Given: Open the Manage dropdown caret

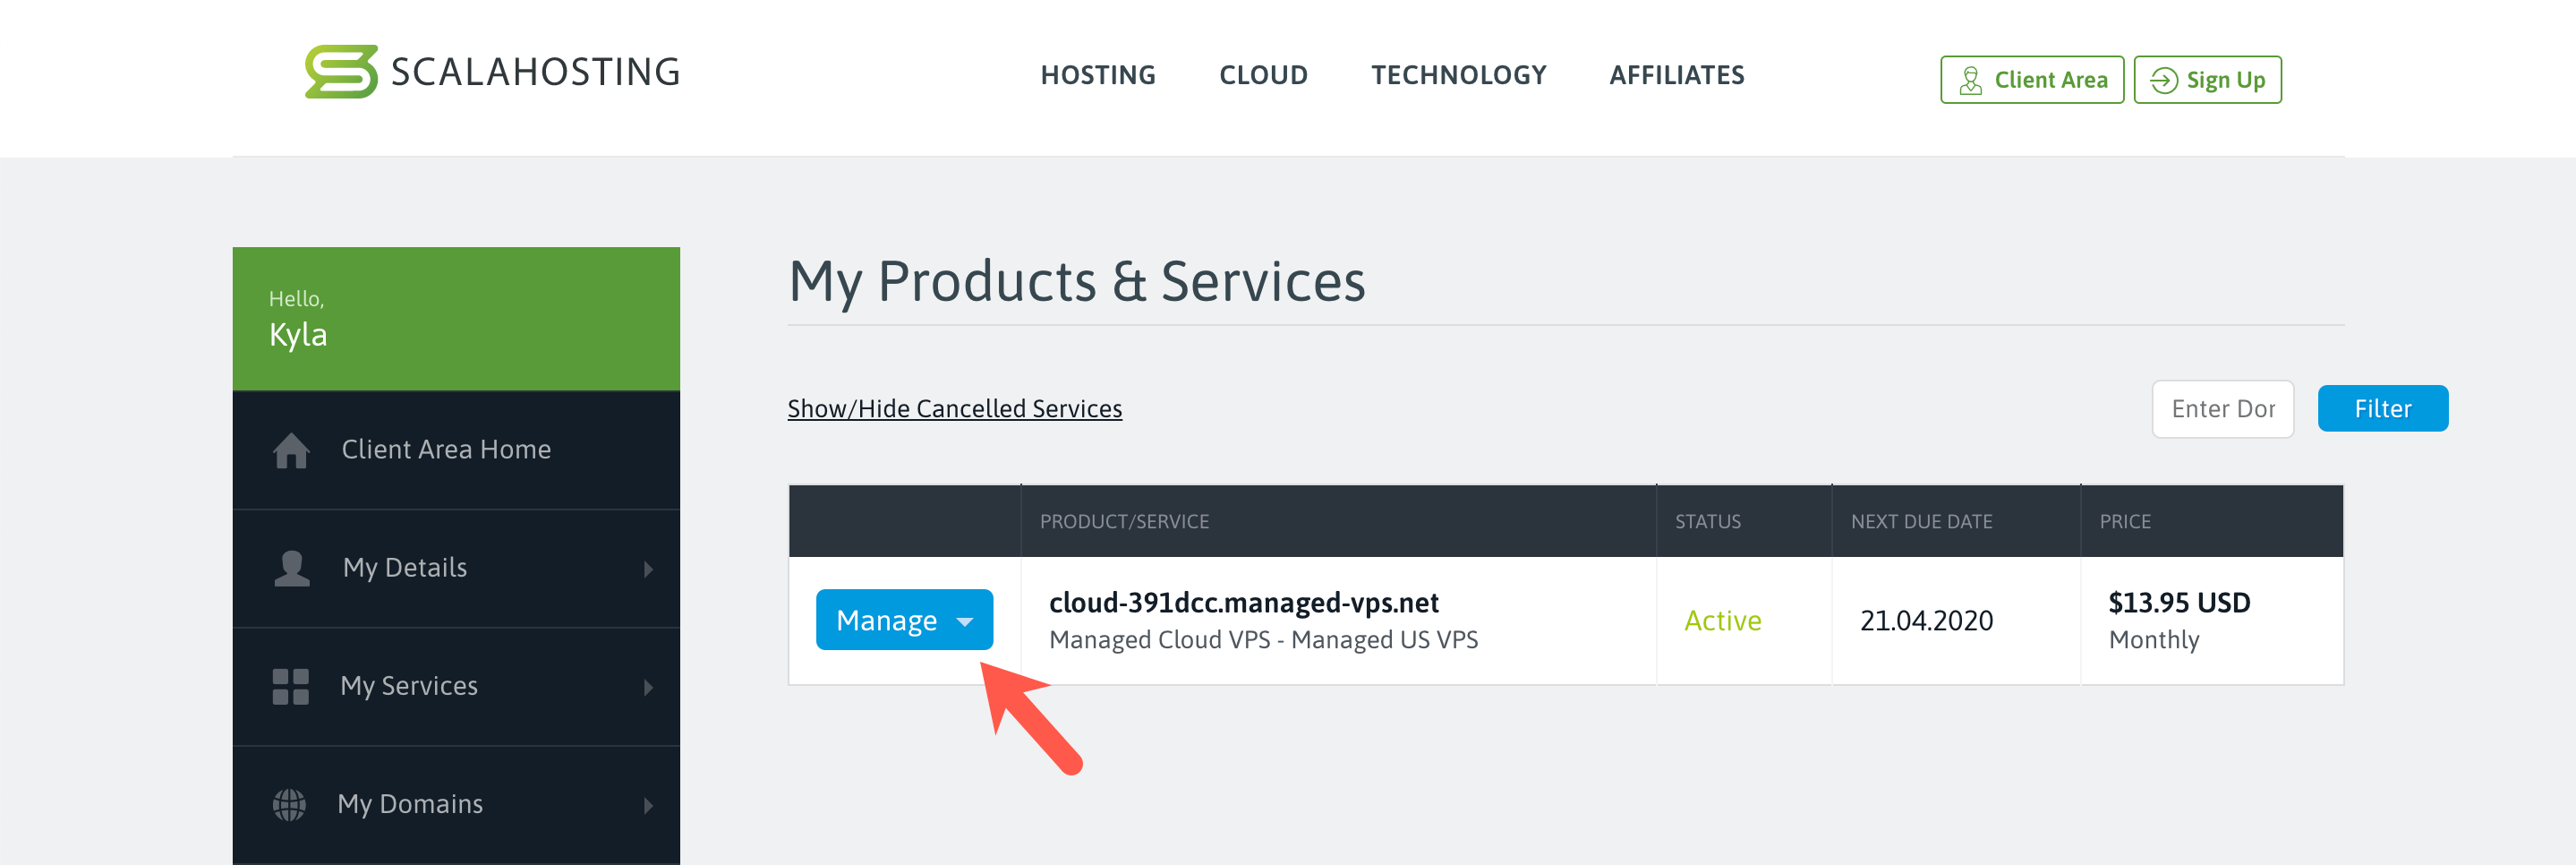Looking at the screenshot, I should pyautogui.click(x=965, y=622).
